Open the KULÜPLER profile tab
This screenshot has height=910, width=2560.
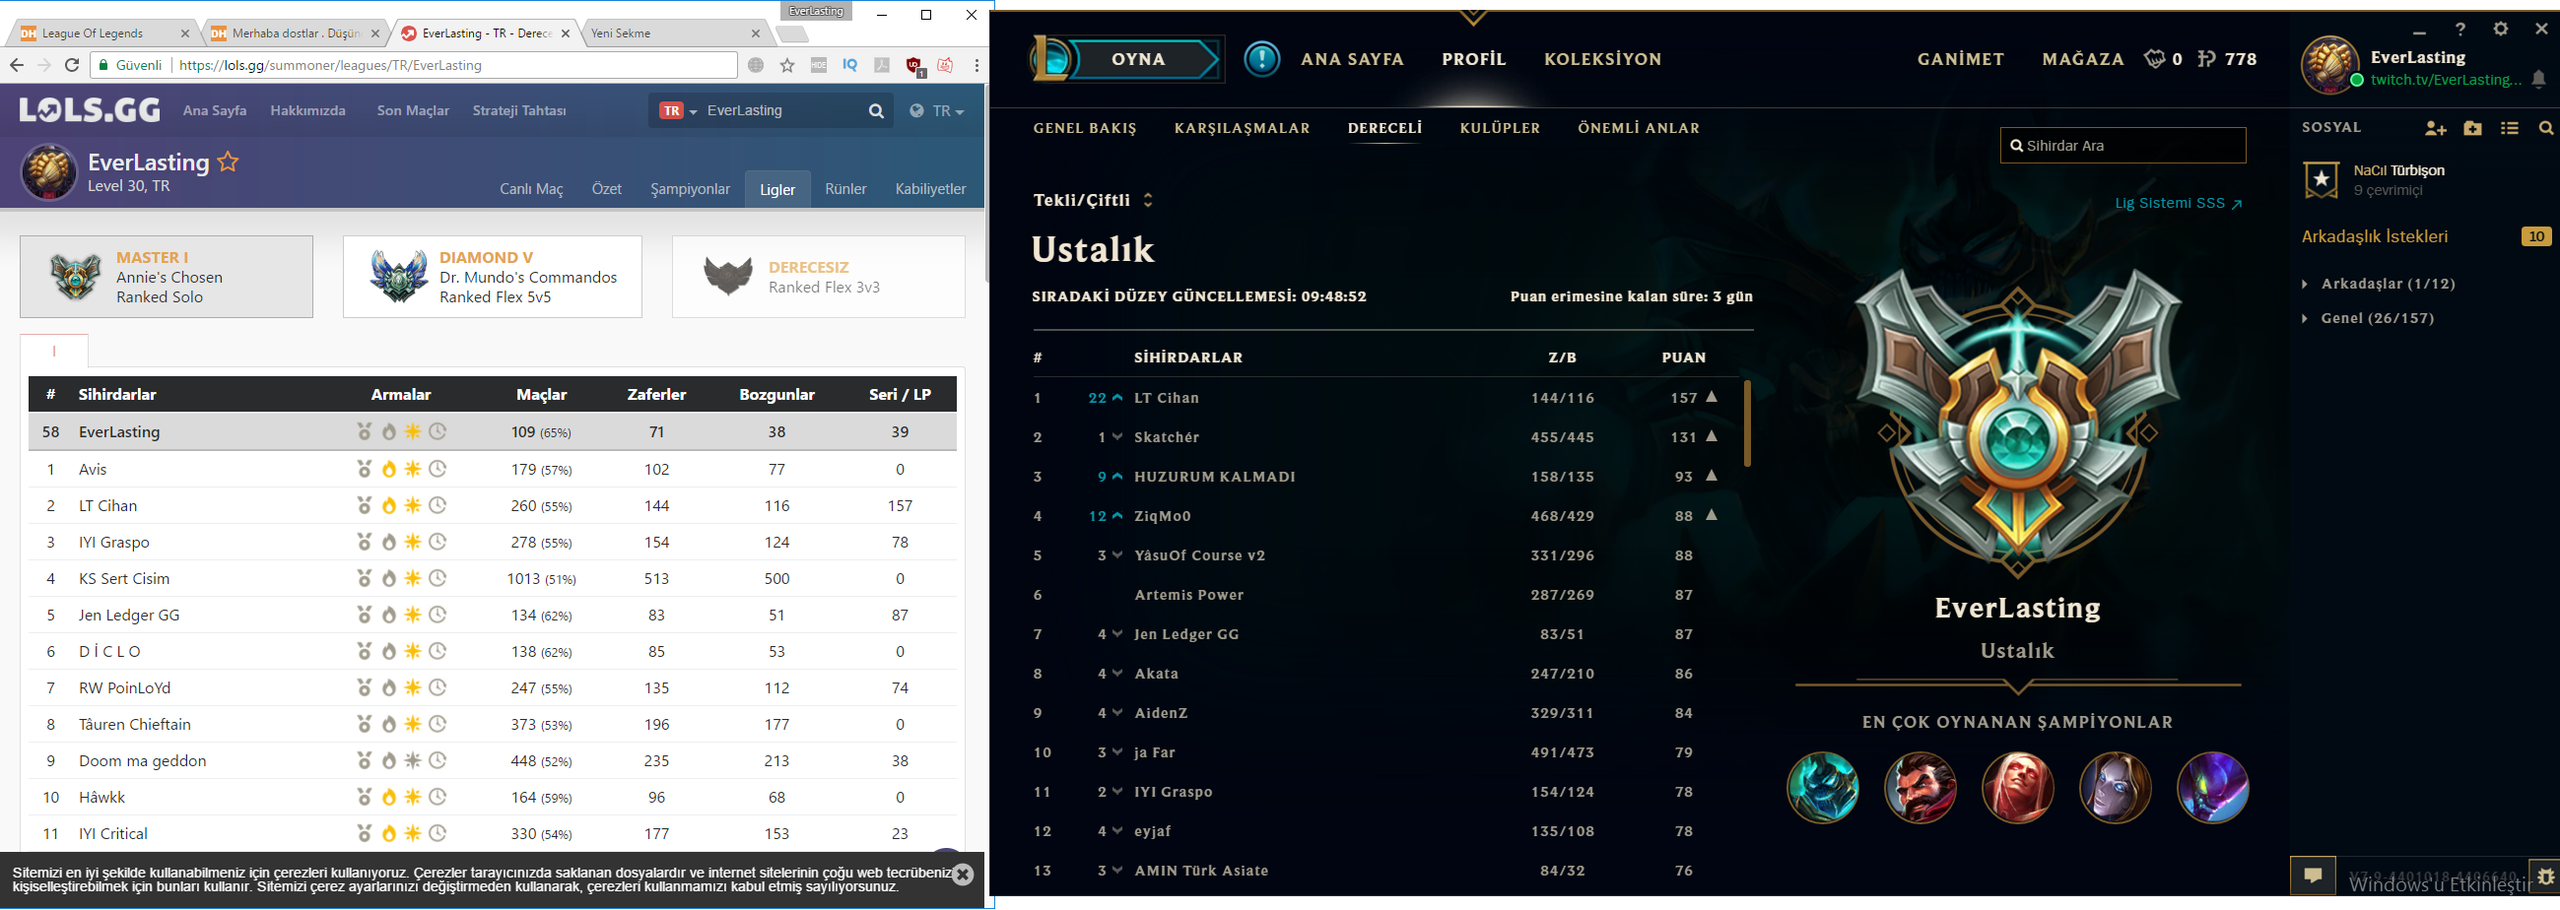1500,128
